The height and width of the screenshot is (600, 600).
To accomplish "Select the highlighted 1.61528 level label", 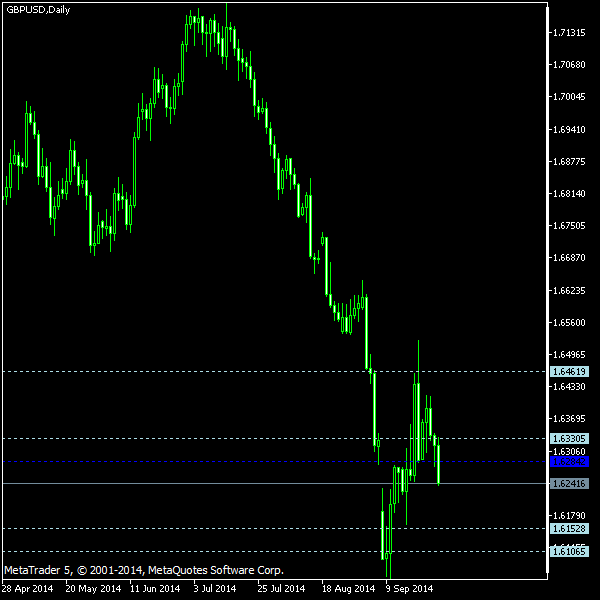I will [569, 529].
